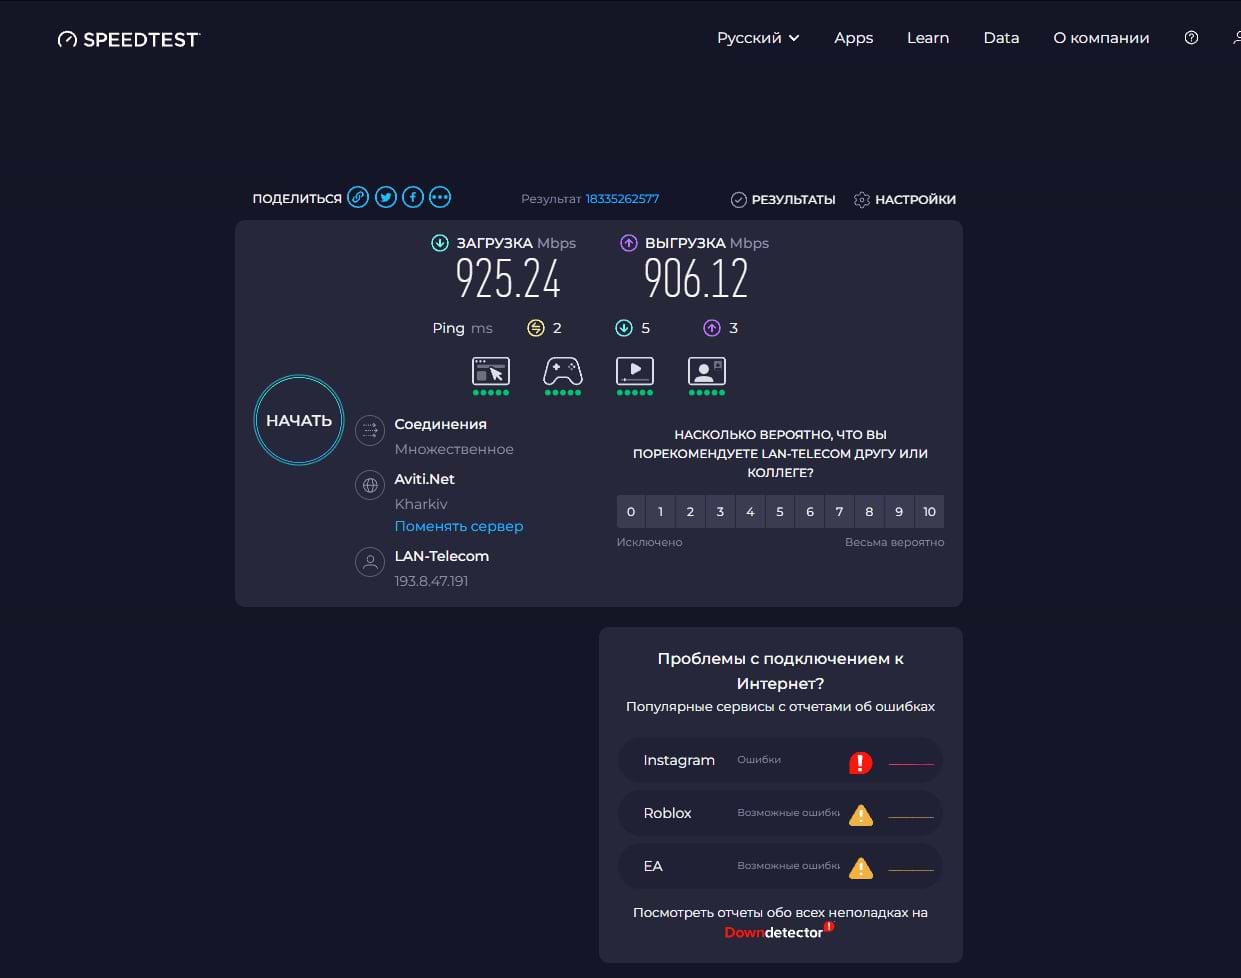The width and height of the screenshot is (1241, 978).
Task: Open the Learn menu item
Action: point(928,38)
